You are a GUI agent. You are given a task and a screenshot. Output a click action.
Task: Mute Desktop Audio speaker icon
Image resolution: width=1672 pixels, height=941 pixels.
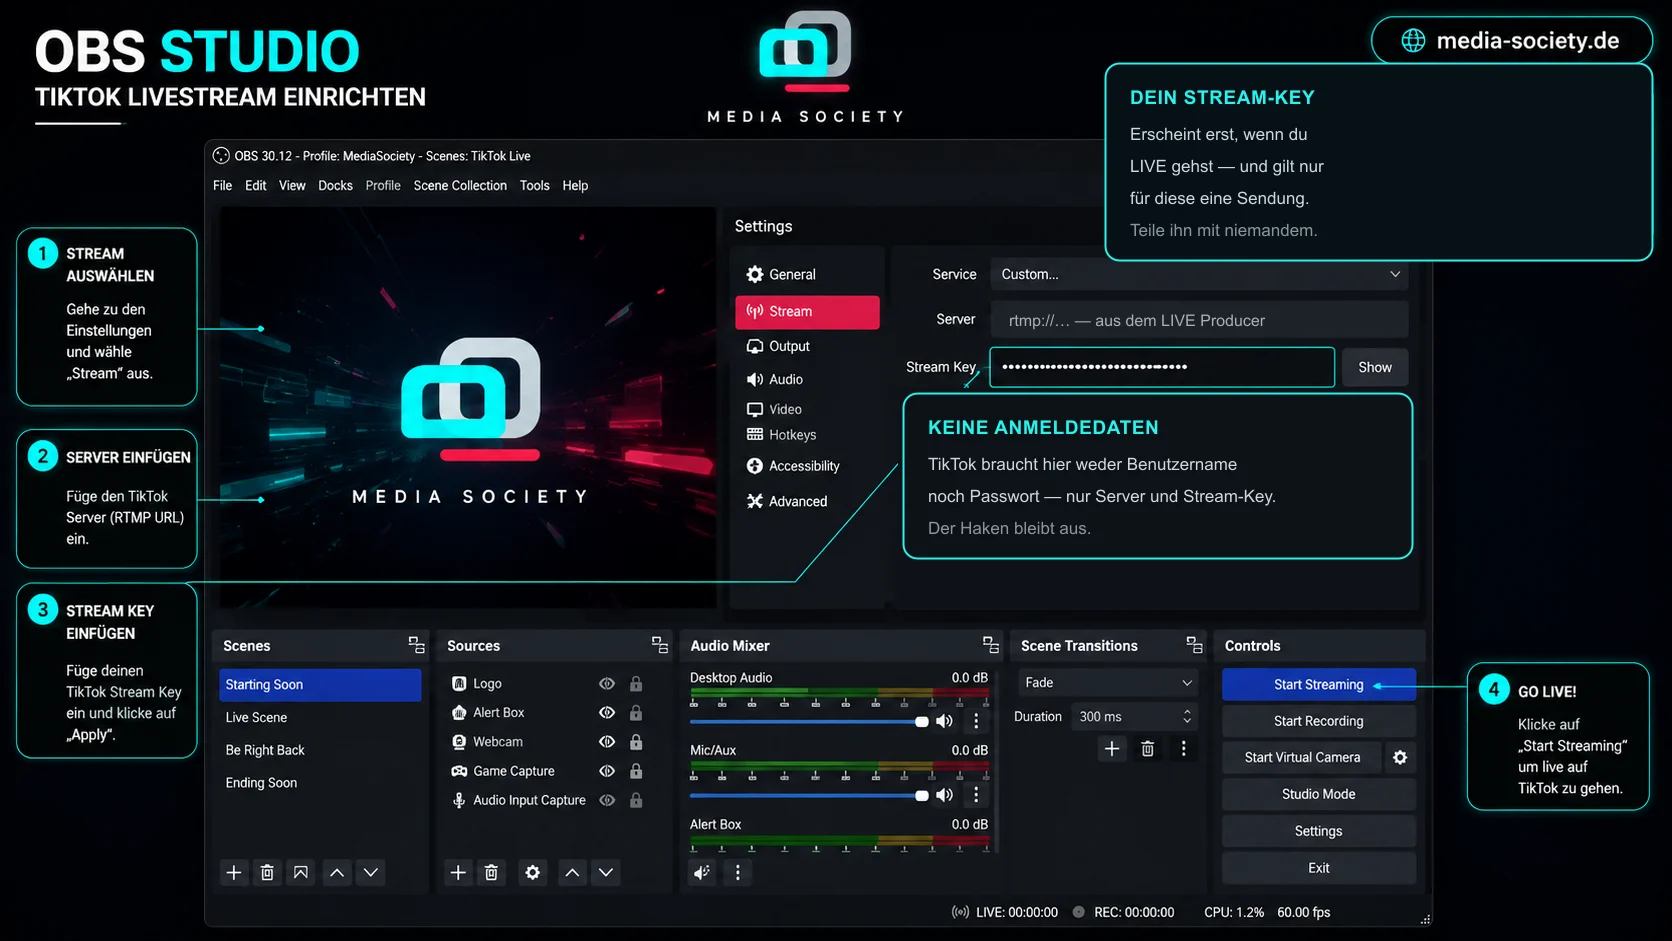click(x=944, y=721)
